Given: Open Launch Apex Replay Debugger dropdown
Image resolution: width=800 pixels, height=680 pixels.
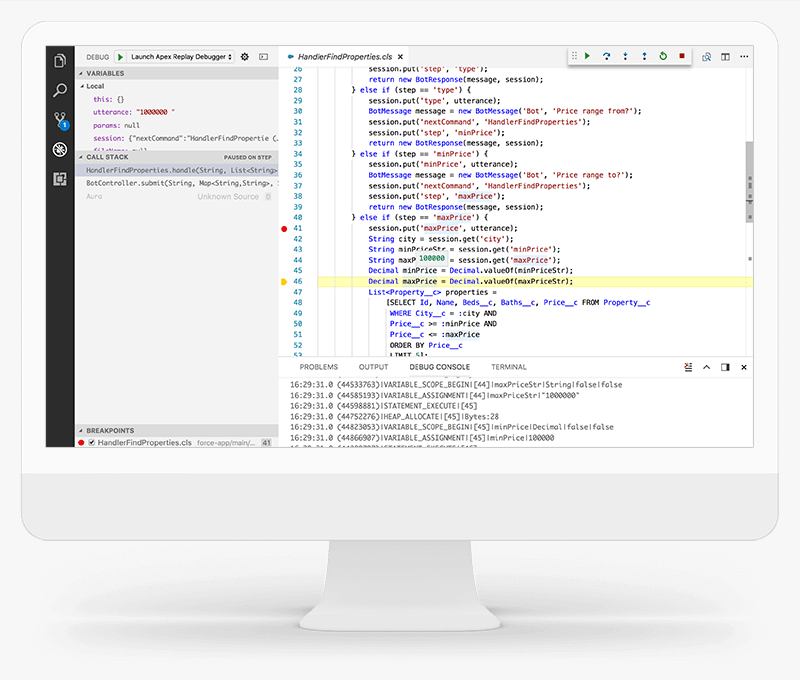Looking at the screenshot, I should [181, 57].
